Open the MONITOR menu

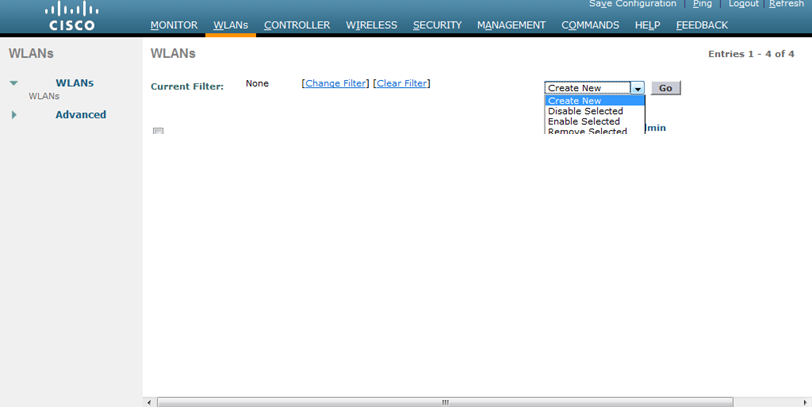173,25
